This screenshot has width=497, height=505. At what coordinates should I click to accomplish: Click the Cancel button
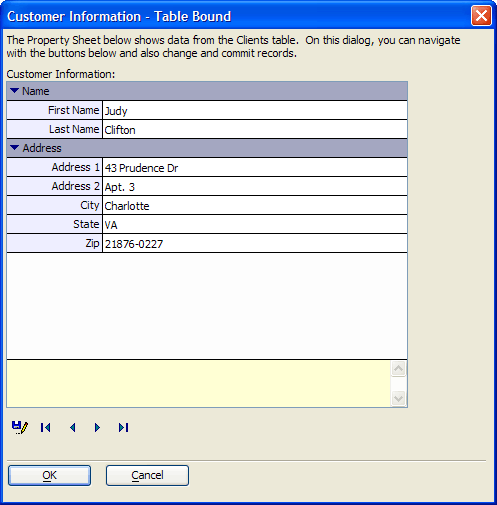pos(147,475)
